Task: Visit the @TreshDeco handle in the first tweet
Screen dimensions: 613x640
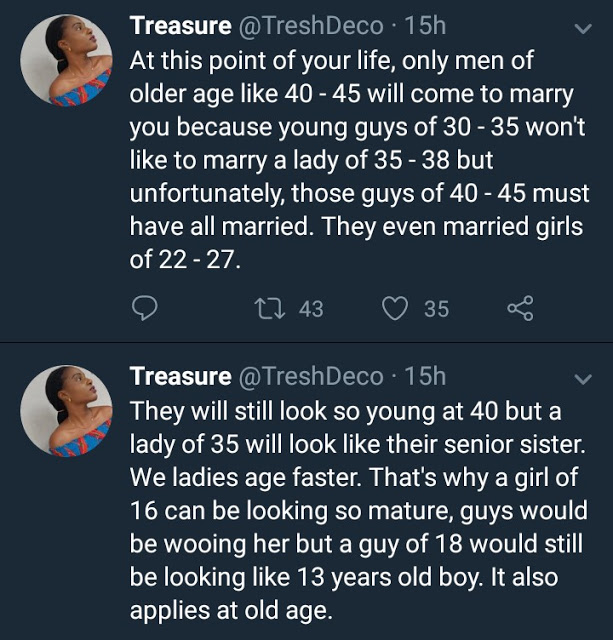Action: point(310,27)
